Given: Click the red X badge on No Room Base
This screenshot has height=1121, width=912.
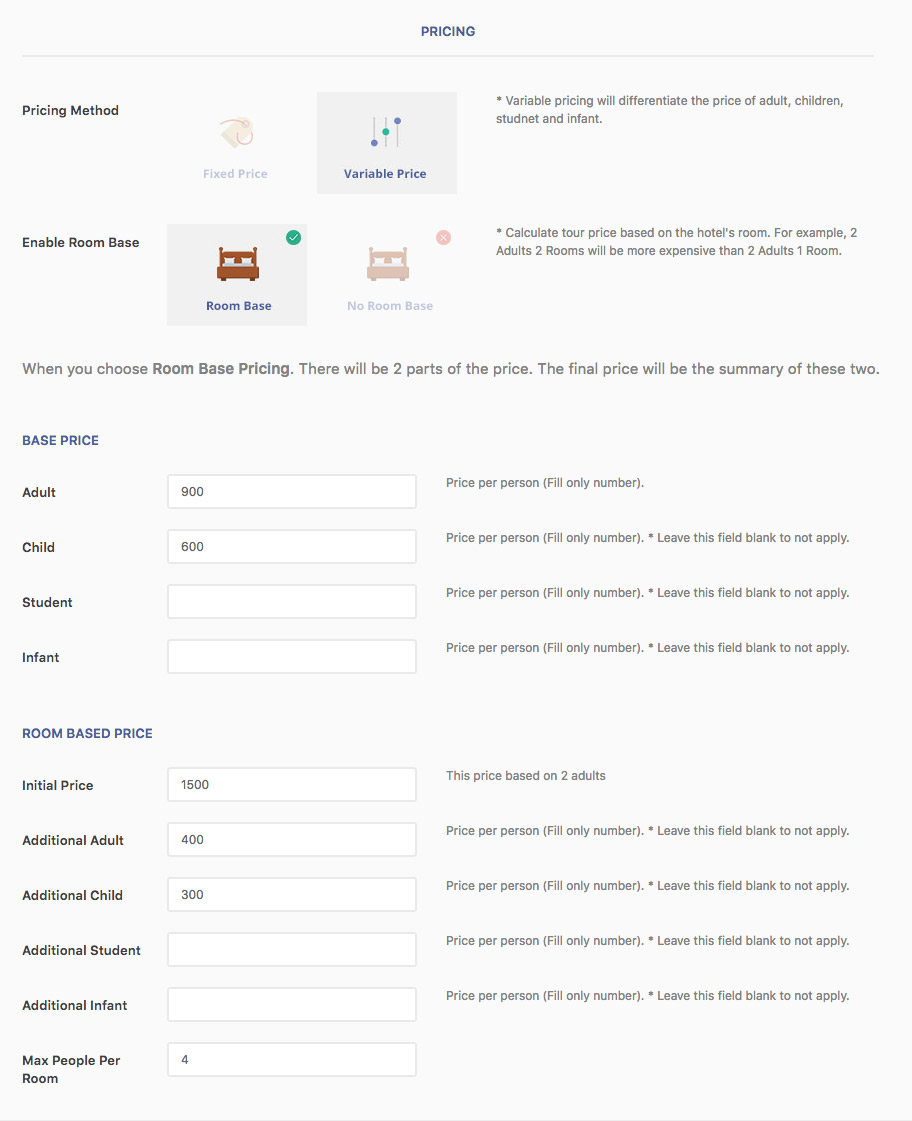Looking at the screenshot, I should [443, 238].
